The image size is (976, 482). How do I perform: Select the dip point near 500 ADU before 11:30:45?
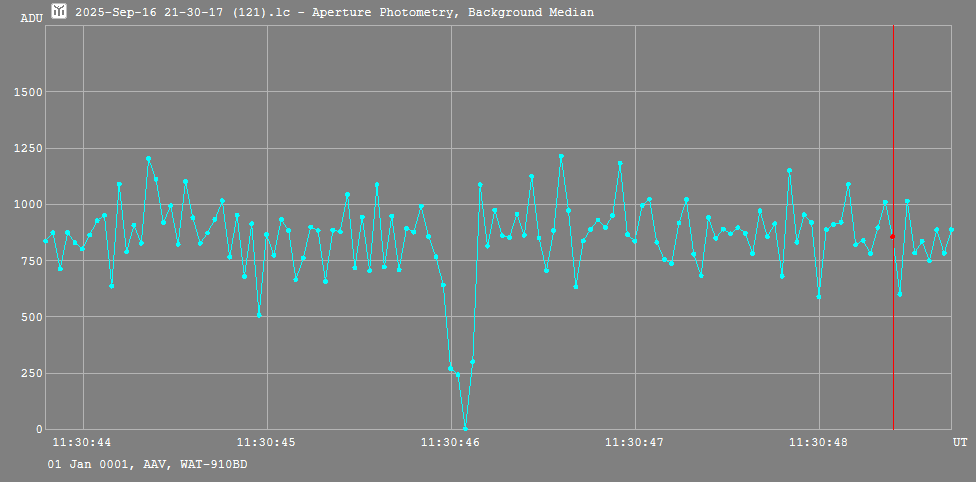259,315
